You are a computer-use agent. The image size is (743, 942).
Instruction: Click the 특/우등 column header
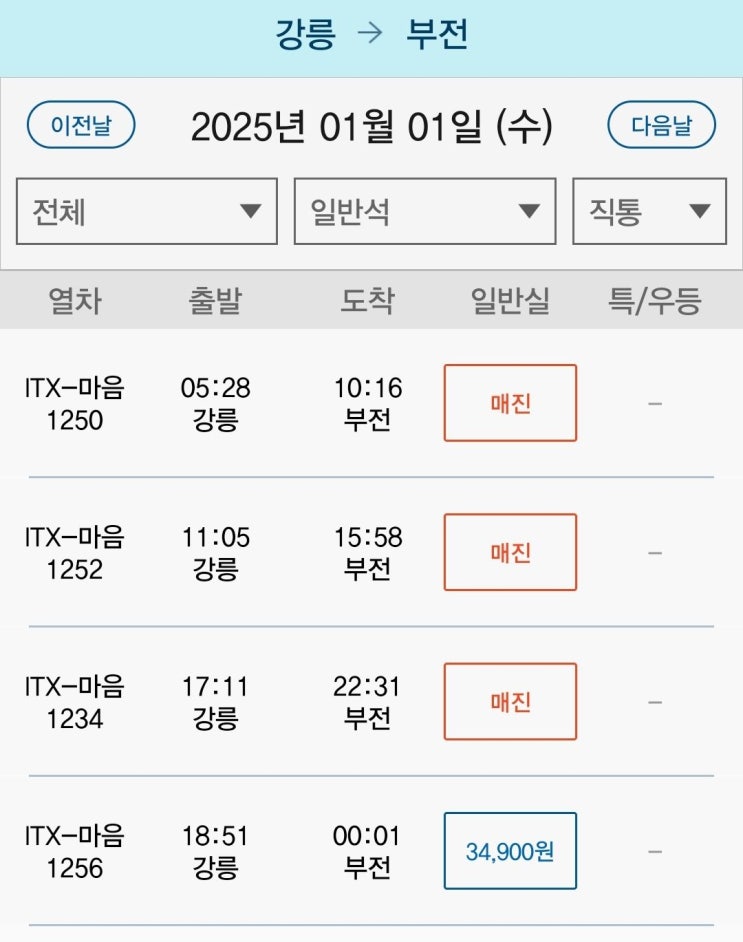655,300
